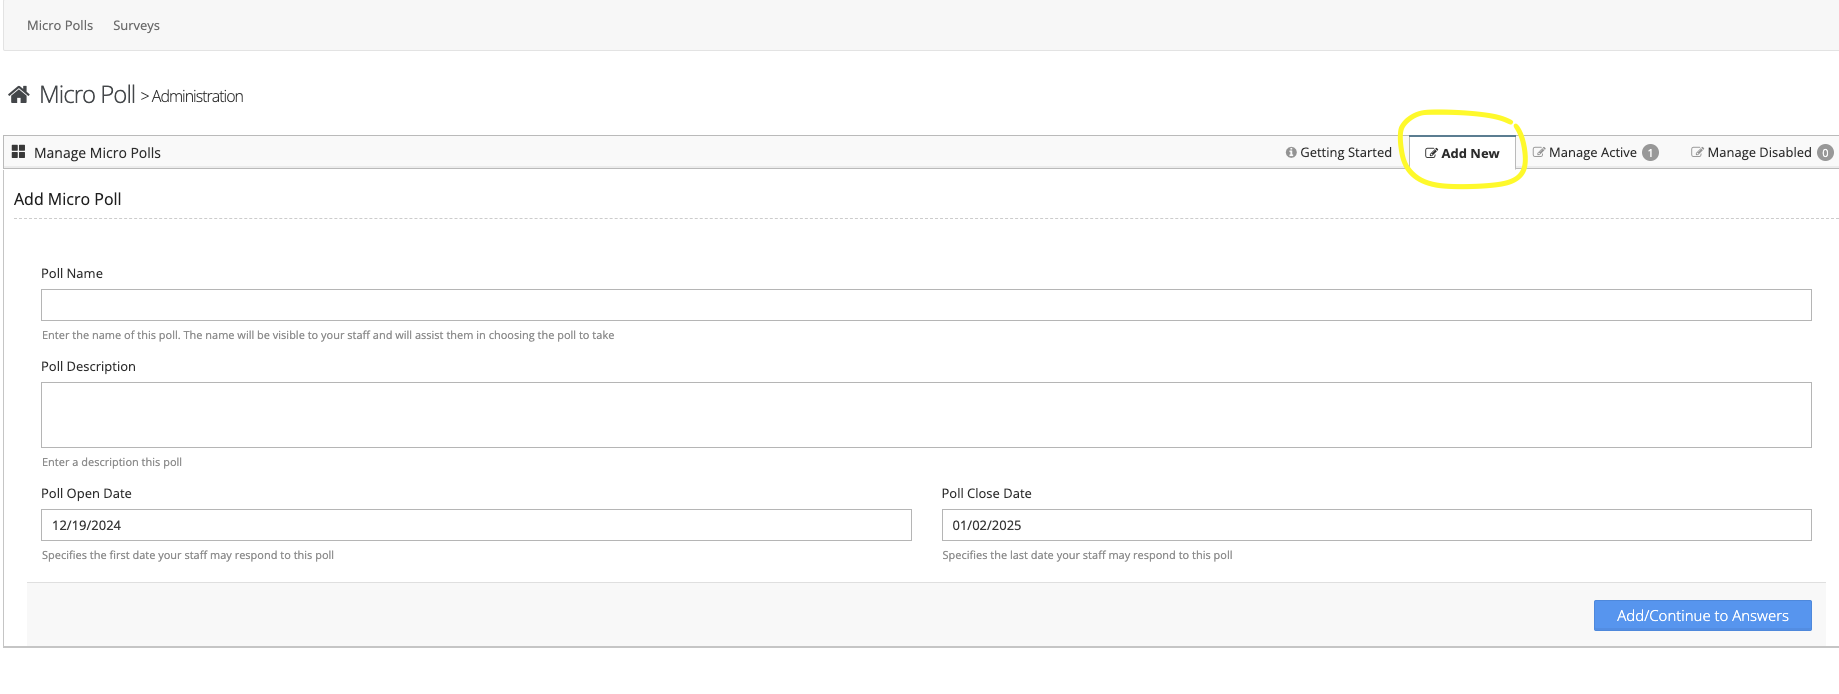
Task: Switch to the Getting Started tab
Action: pos(1345,153)
